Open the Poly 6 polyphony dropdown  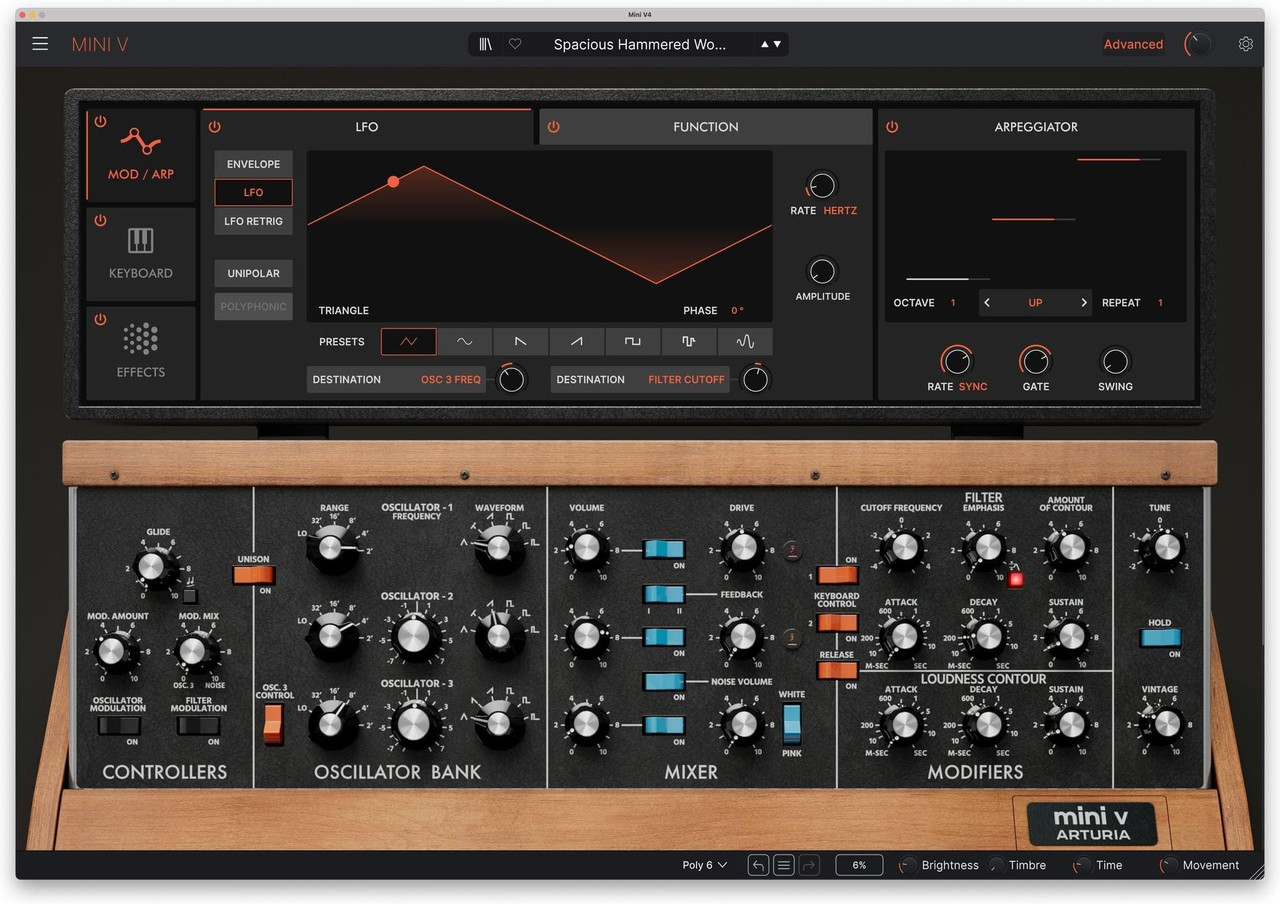click(704, 865)
